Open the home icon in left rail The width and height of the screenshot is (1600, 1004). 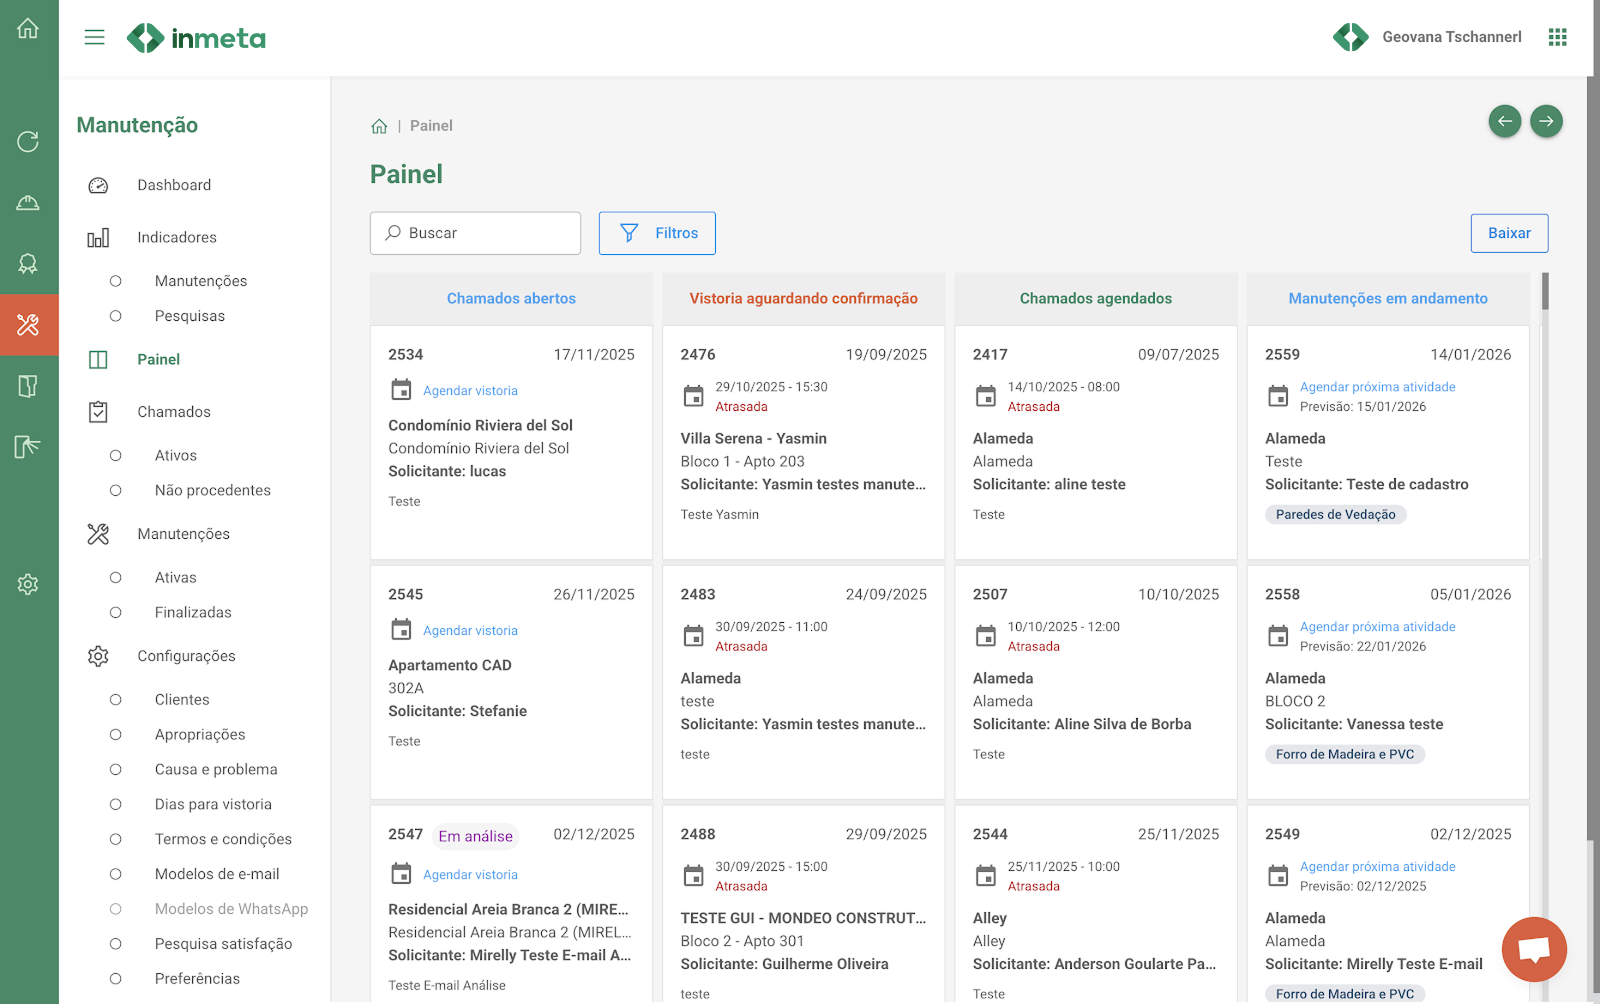(x=28, y=28)
